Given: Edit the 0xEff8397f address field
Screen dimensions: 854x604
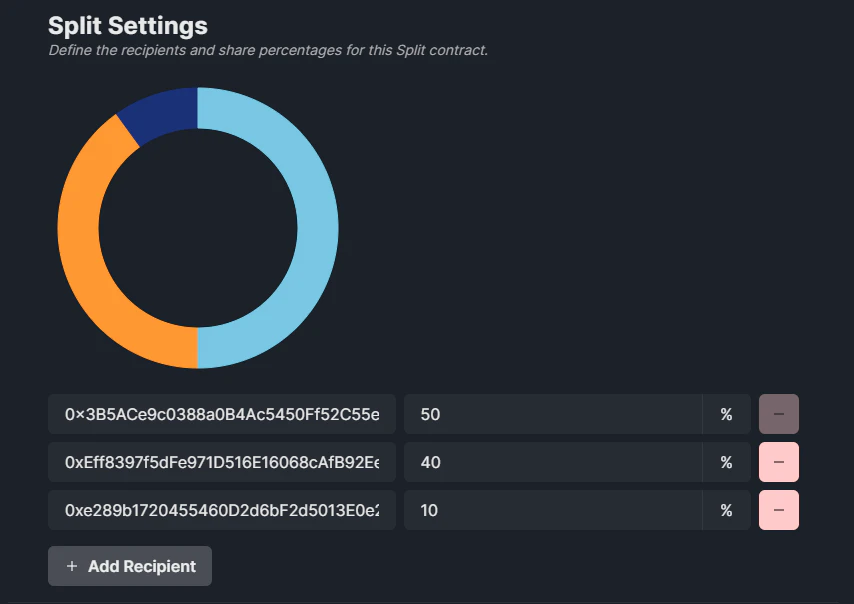Looking at the screenshot, I should tap(222, 462).
